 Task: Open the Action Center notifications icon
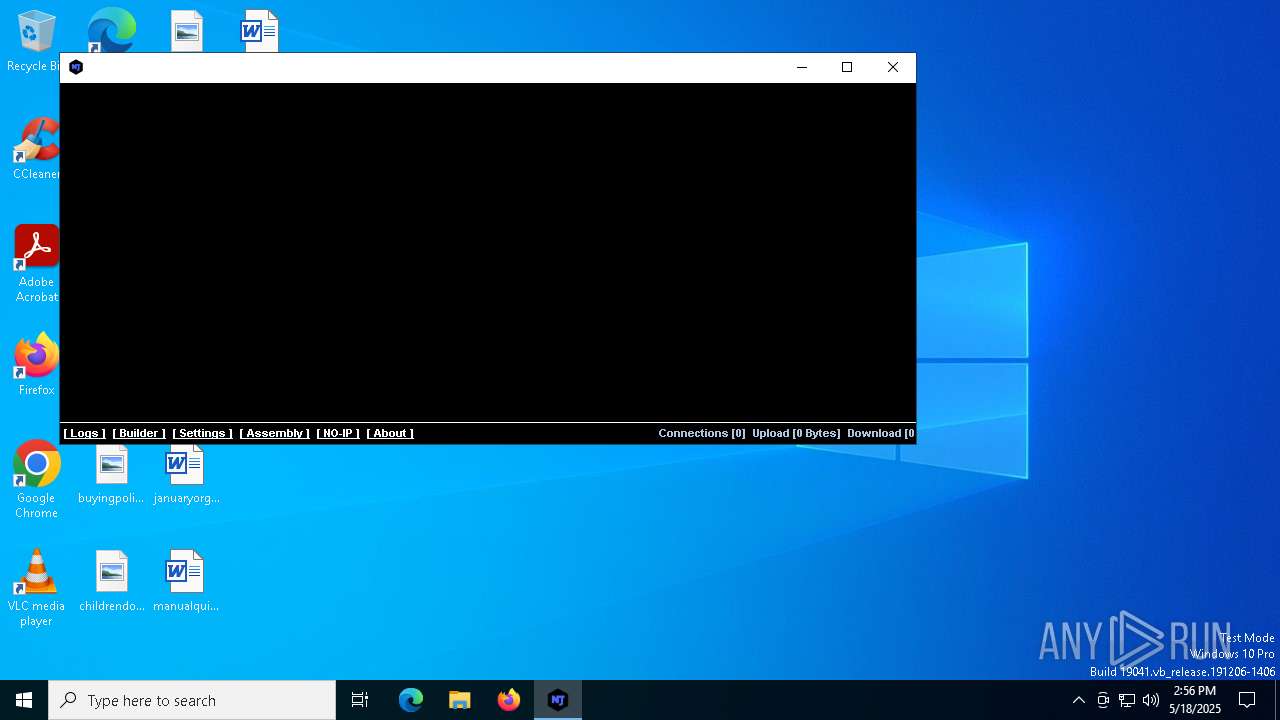tap(1247, 700)
